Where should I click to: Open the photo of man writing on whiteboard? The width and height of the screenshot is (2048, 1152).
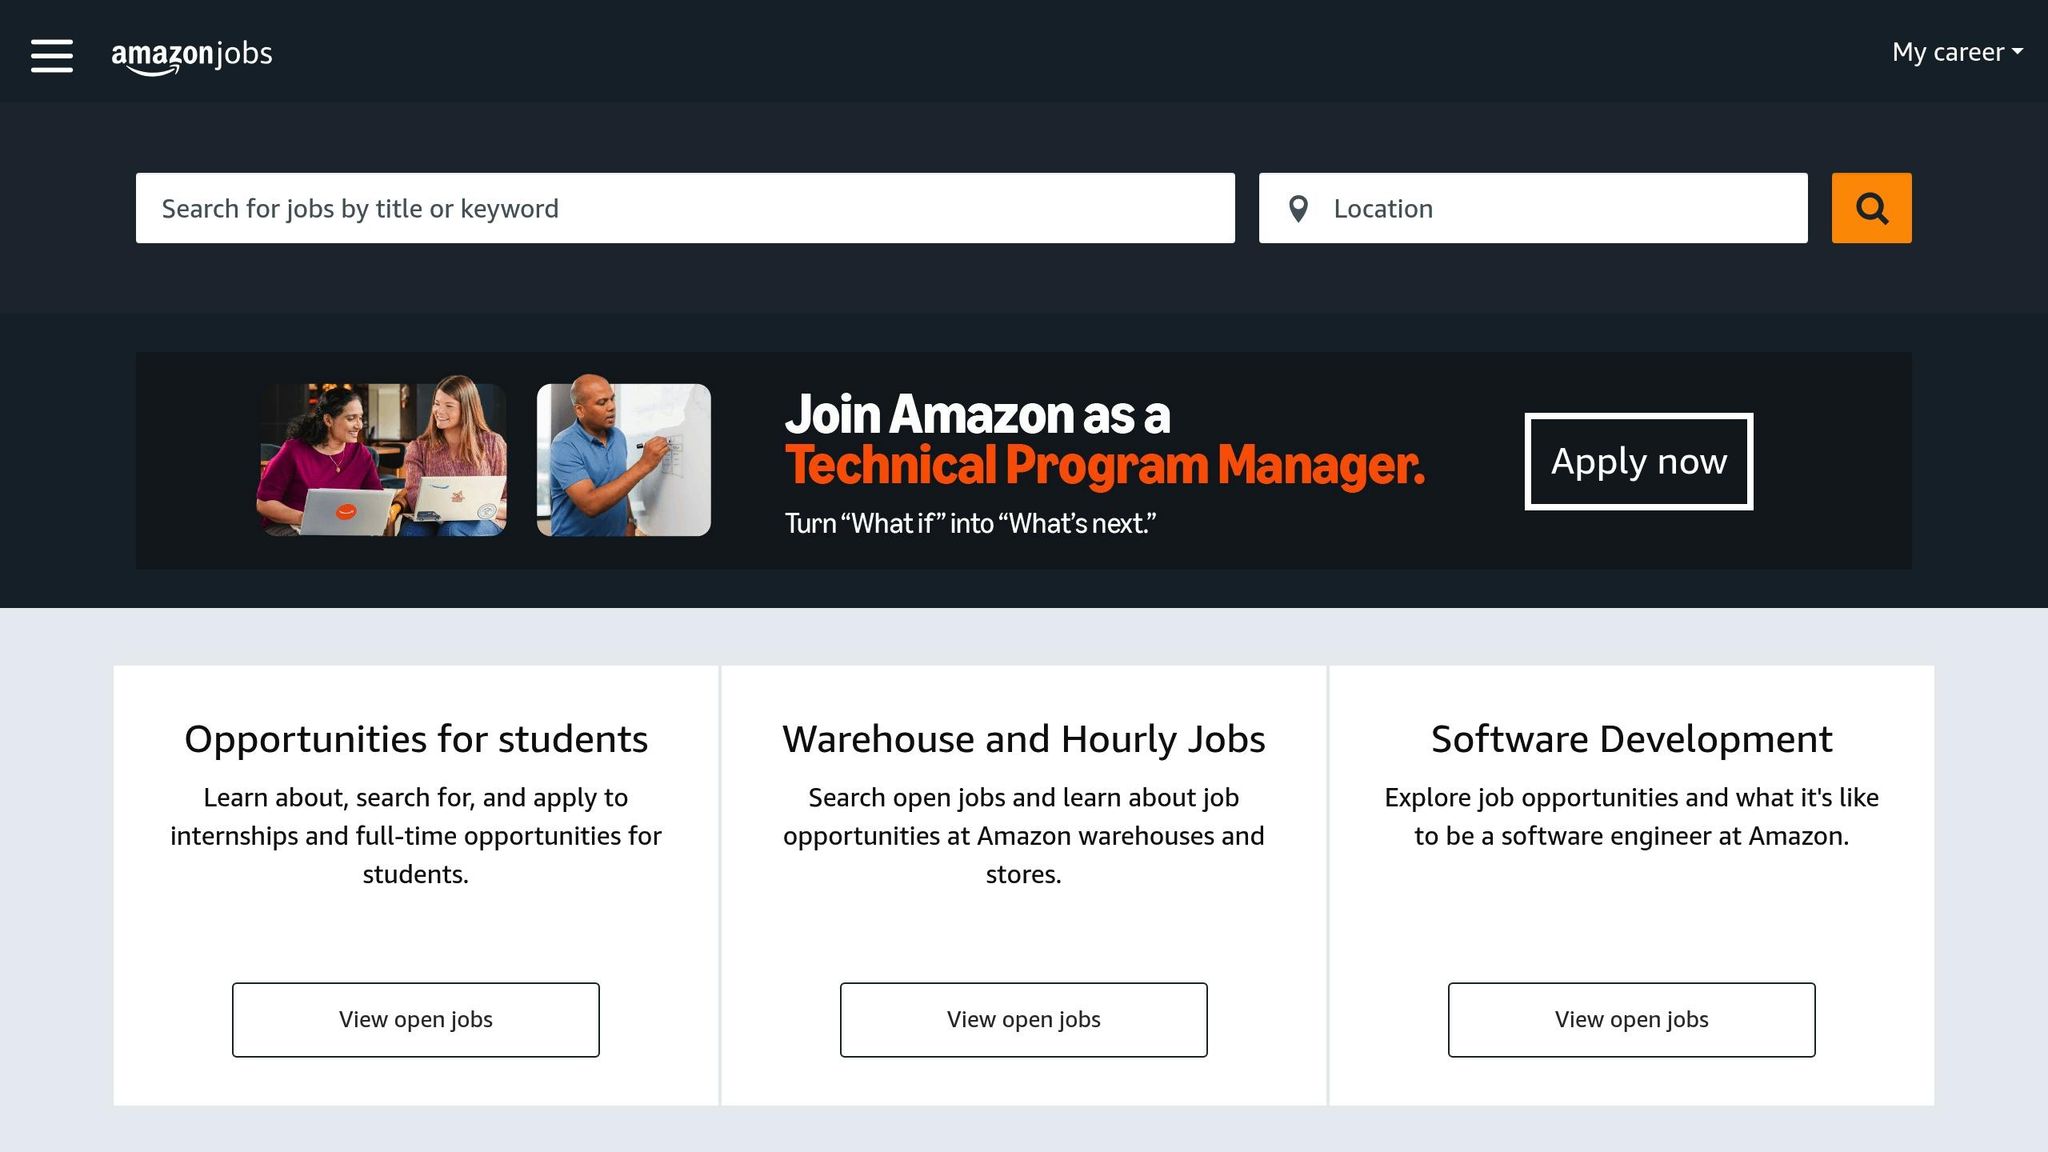pos(624,459)
